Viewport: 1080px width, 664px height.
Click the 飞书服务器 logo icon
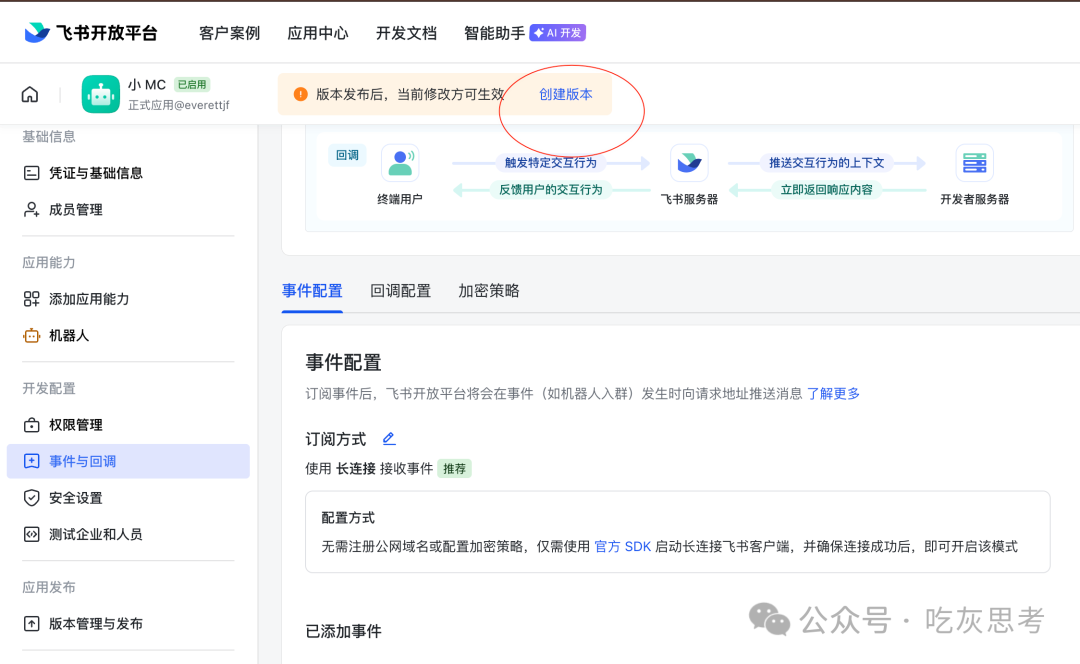click(689, 163)
